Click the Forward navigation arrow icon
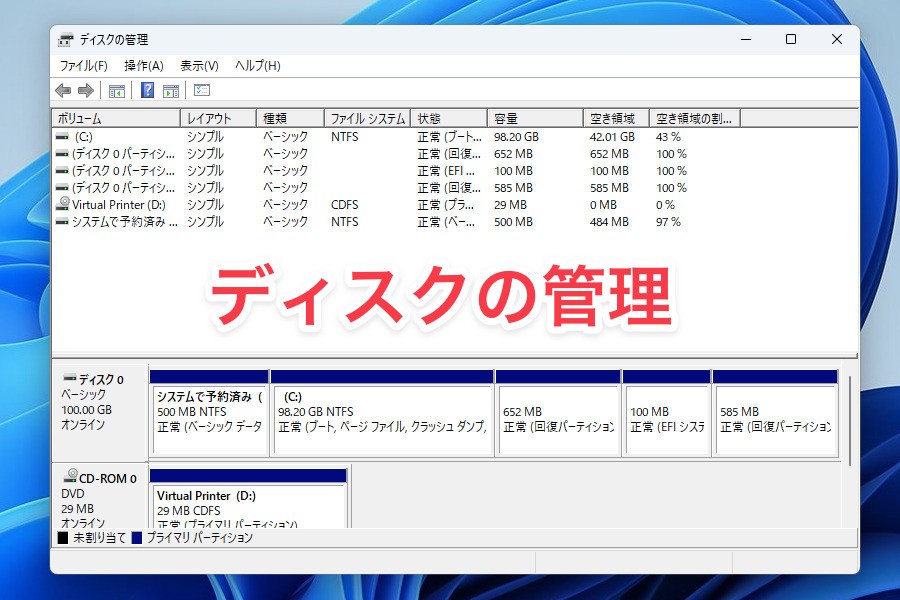Screen dimensions: 900x600 86,90
